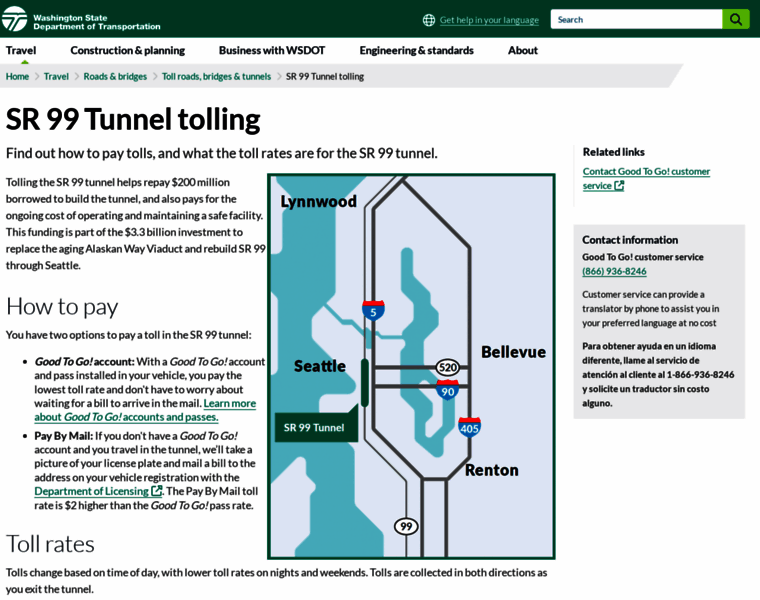
Task: Click the Bellevue label on map
Action: pyautogui.click(x=513, y=352)
